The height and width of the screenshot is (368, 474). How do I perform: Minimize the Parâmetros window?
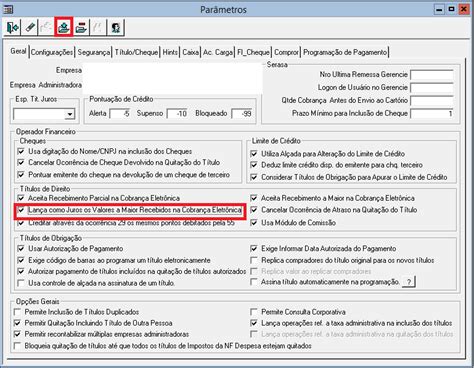pyautogui.click(x=439, y=9)
